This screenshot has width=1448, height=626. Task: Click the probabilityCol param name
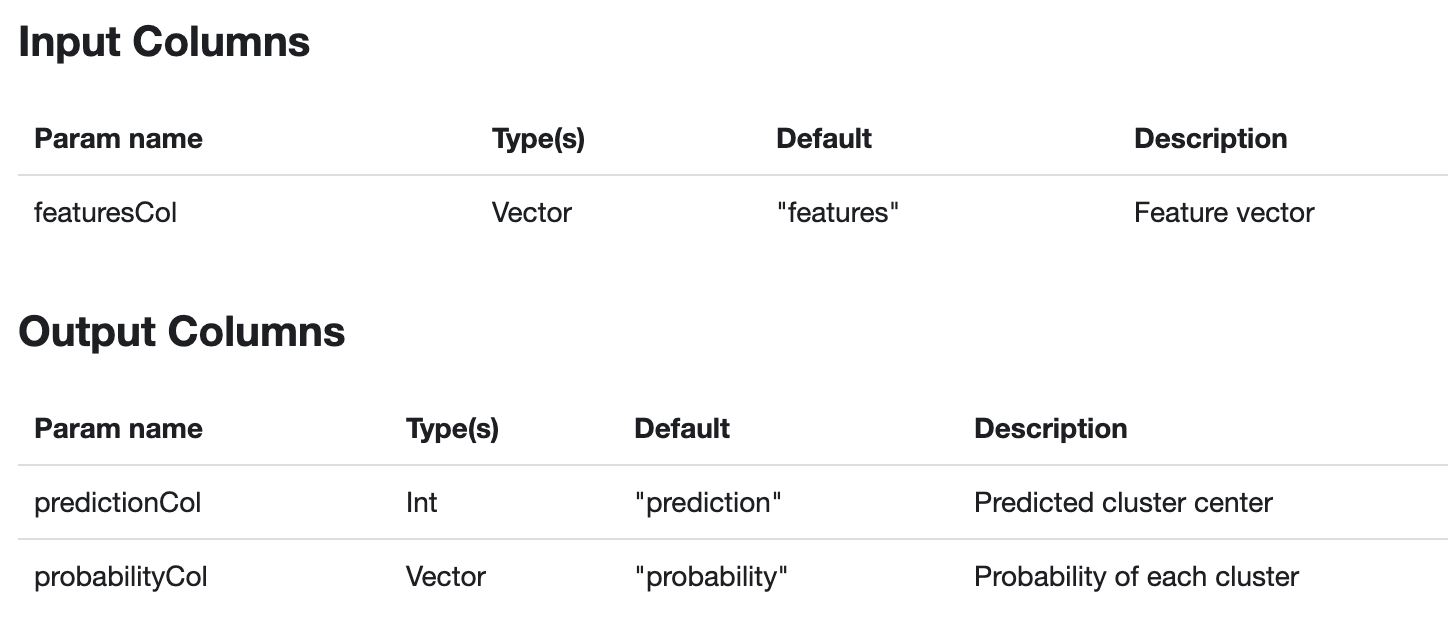click(121, 577)
